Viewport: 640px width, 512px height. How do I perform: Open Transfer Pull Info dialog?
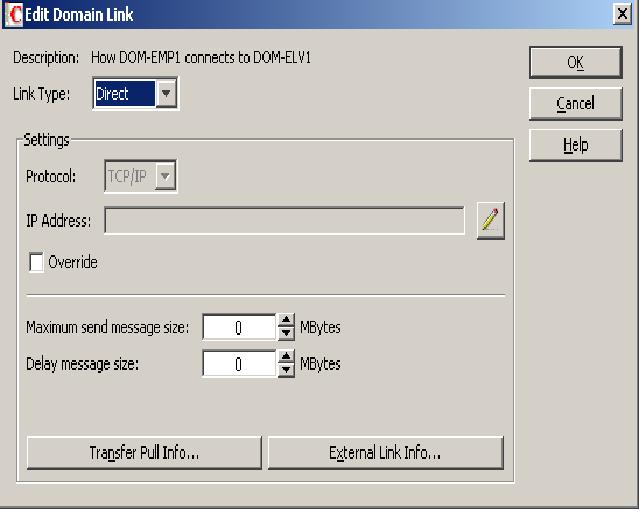tap(144, 453)
